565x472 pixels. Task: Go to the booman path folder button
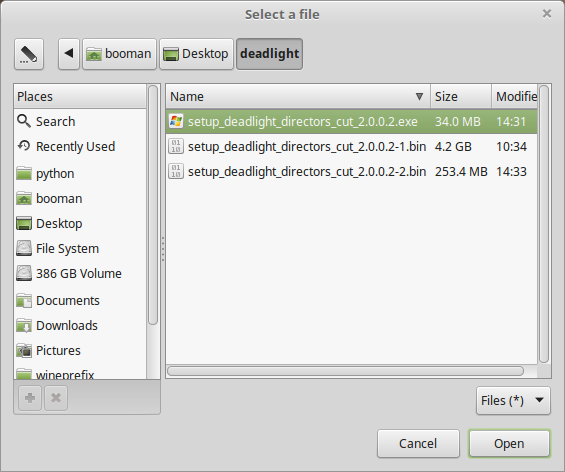(x=119, y=54)
